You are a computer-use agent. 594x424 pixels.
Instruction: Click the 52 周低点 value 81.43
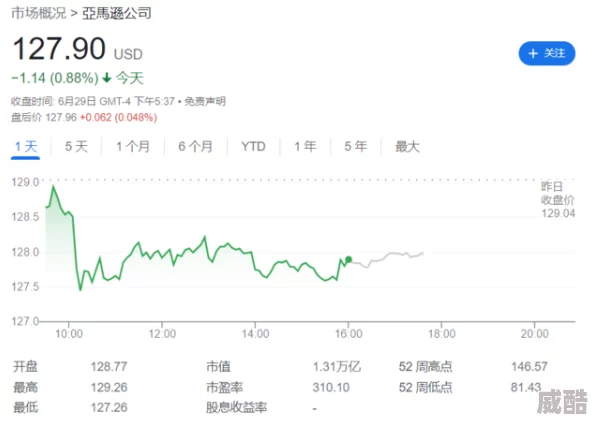point(526,387)
